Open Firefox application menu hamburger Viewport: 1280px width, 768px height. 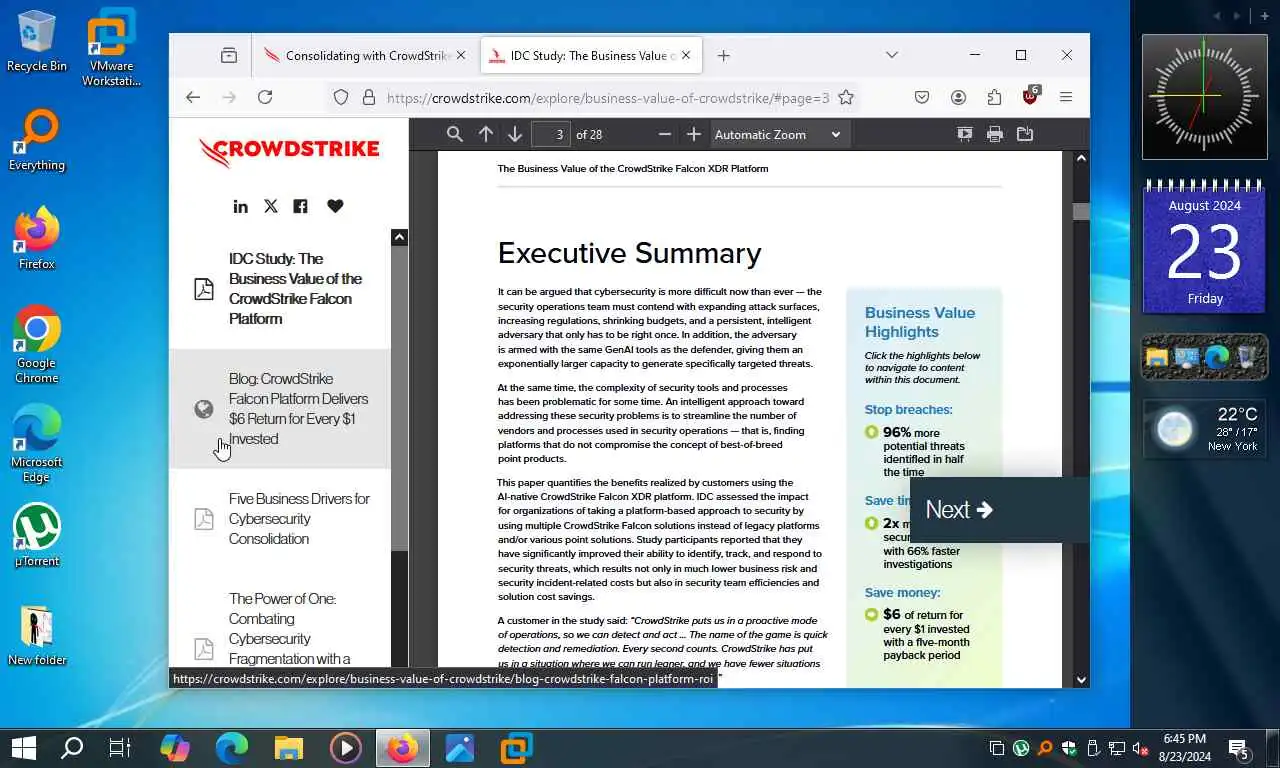tap(1066, 97)
